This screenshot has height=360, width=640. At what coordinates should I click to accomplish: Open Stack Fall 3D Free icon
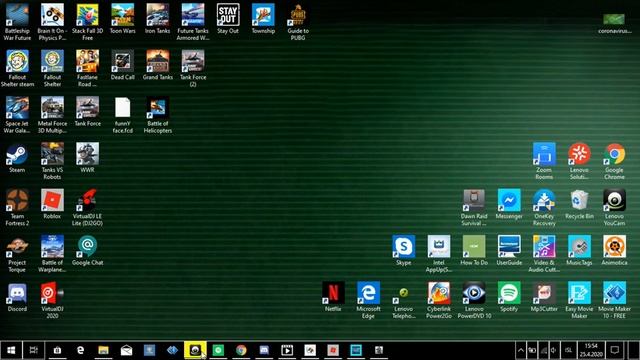[x=87, y=22]
